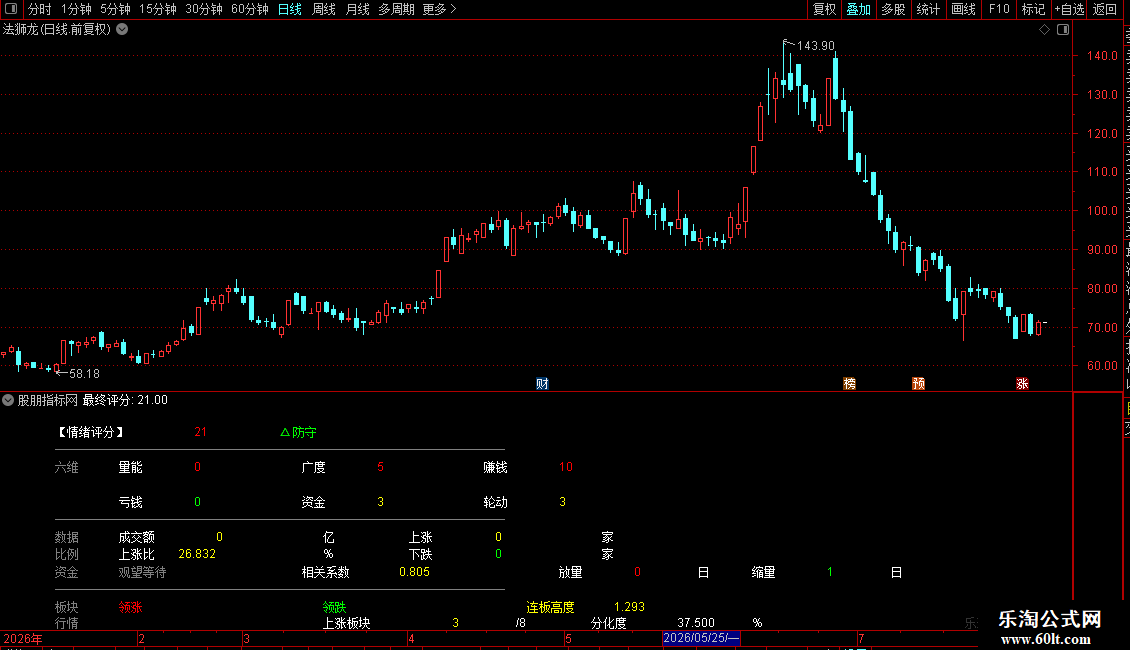The width and height of the screenshot is (1130, 650).
Task: Switch to 1分钟 chart period
Action: [x=76, y=9]
